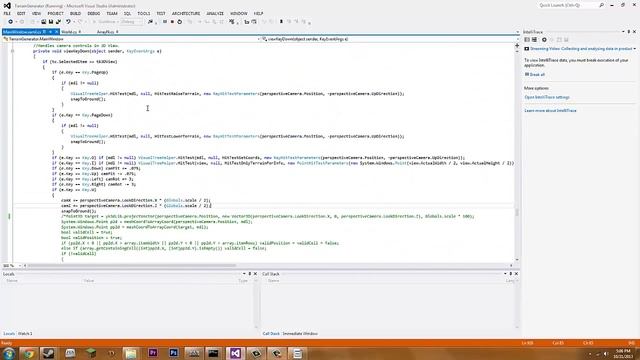Switch to the Immediate Window tab

pos(300,333)
